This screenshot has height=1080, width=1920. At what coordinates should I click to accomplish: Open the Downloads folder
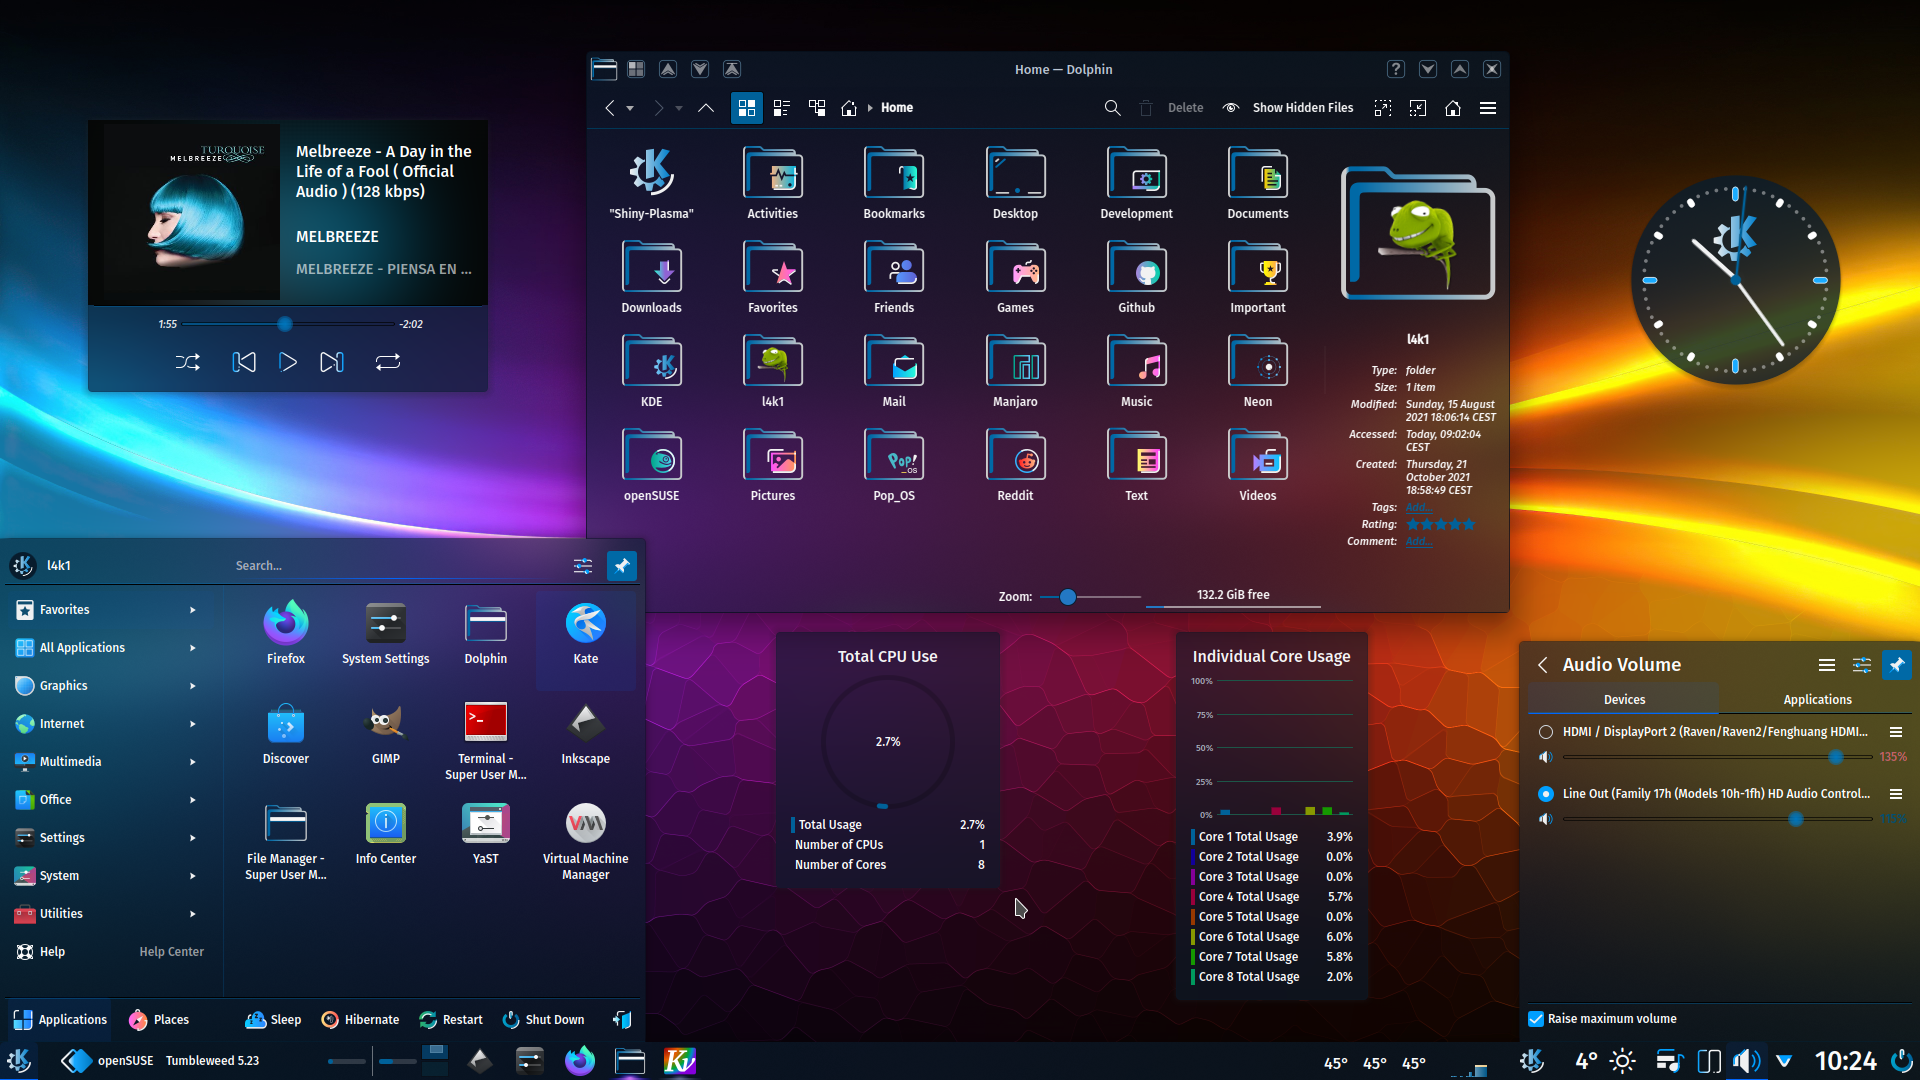(x=651, y=277)
